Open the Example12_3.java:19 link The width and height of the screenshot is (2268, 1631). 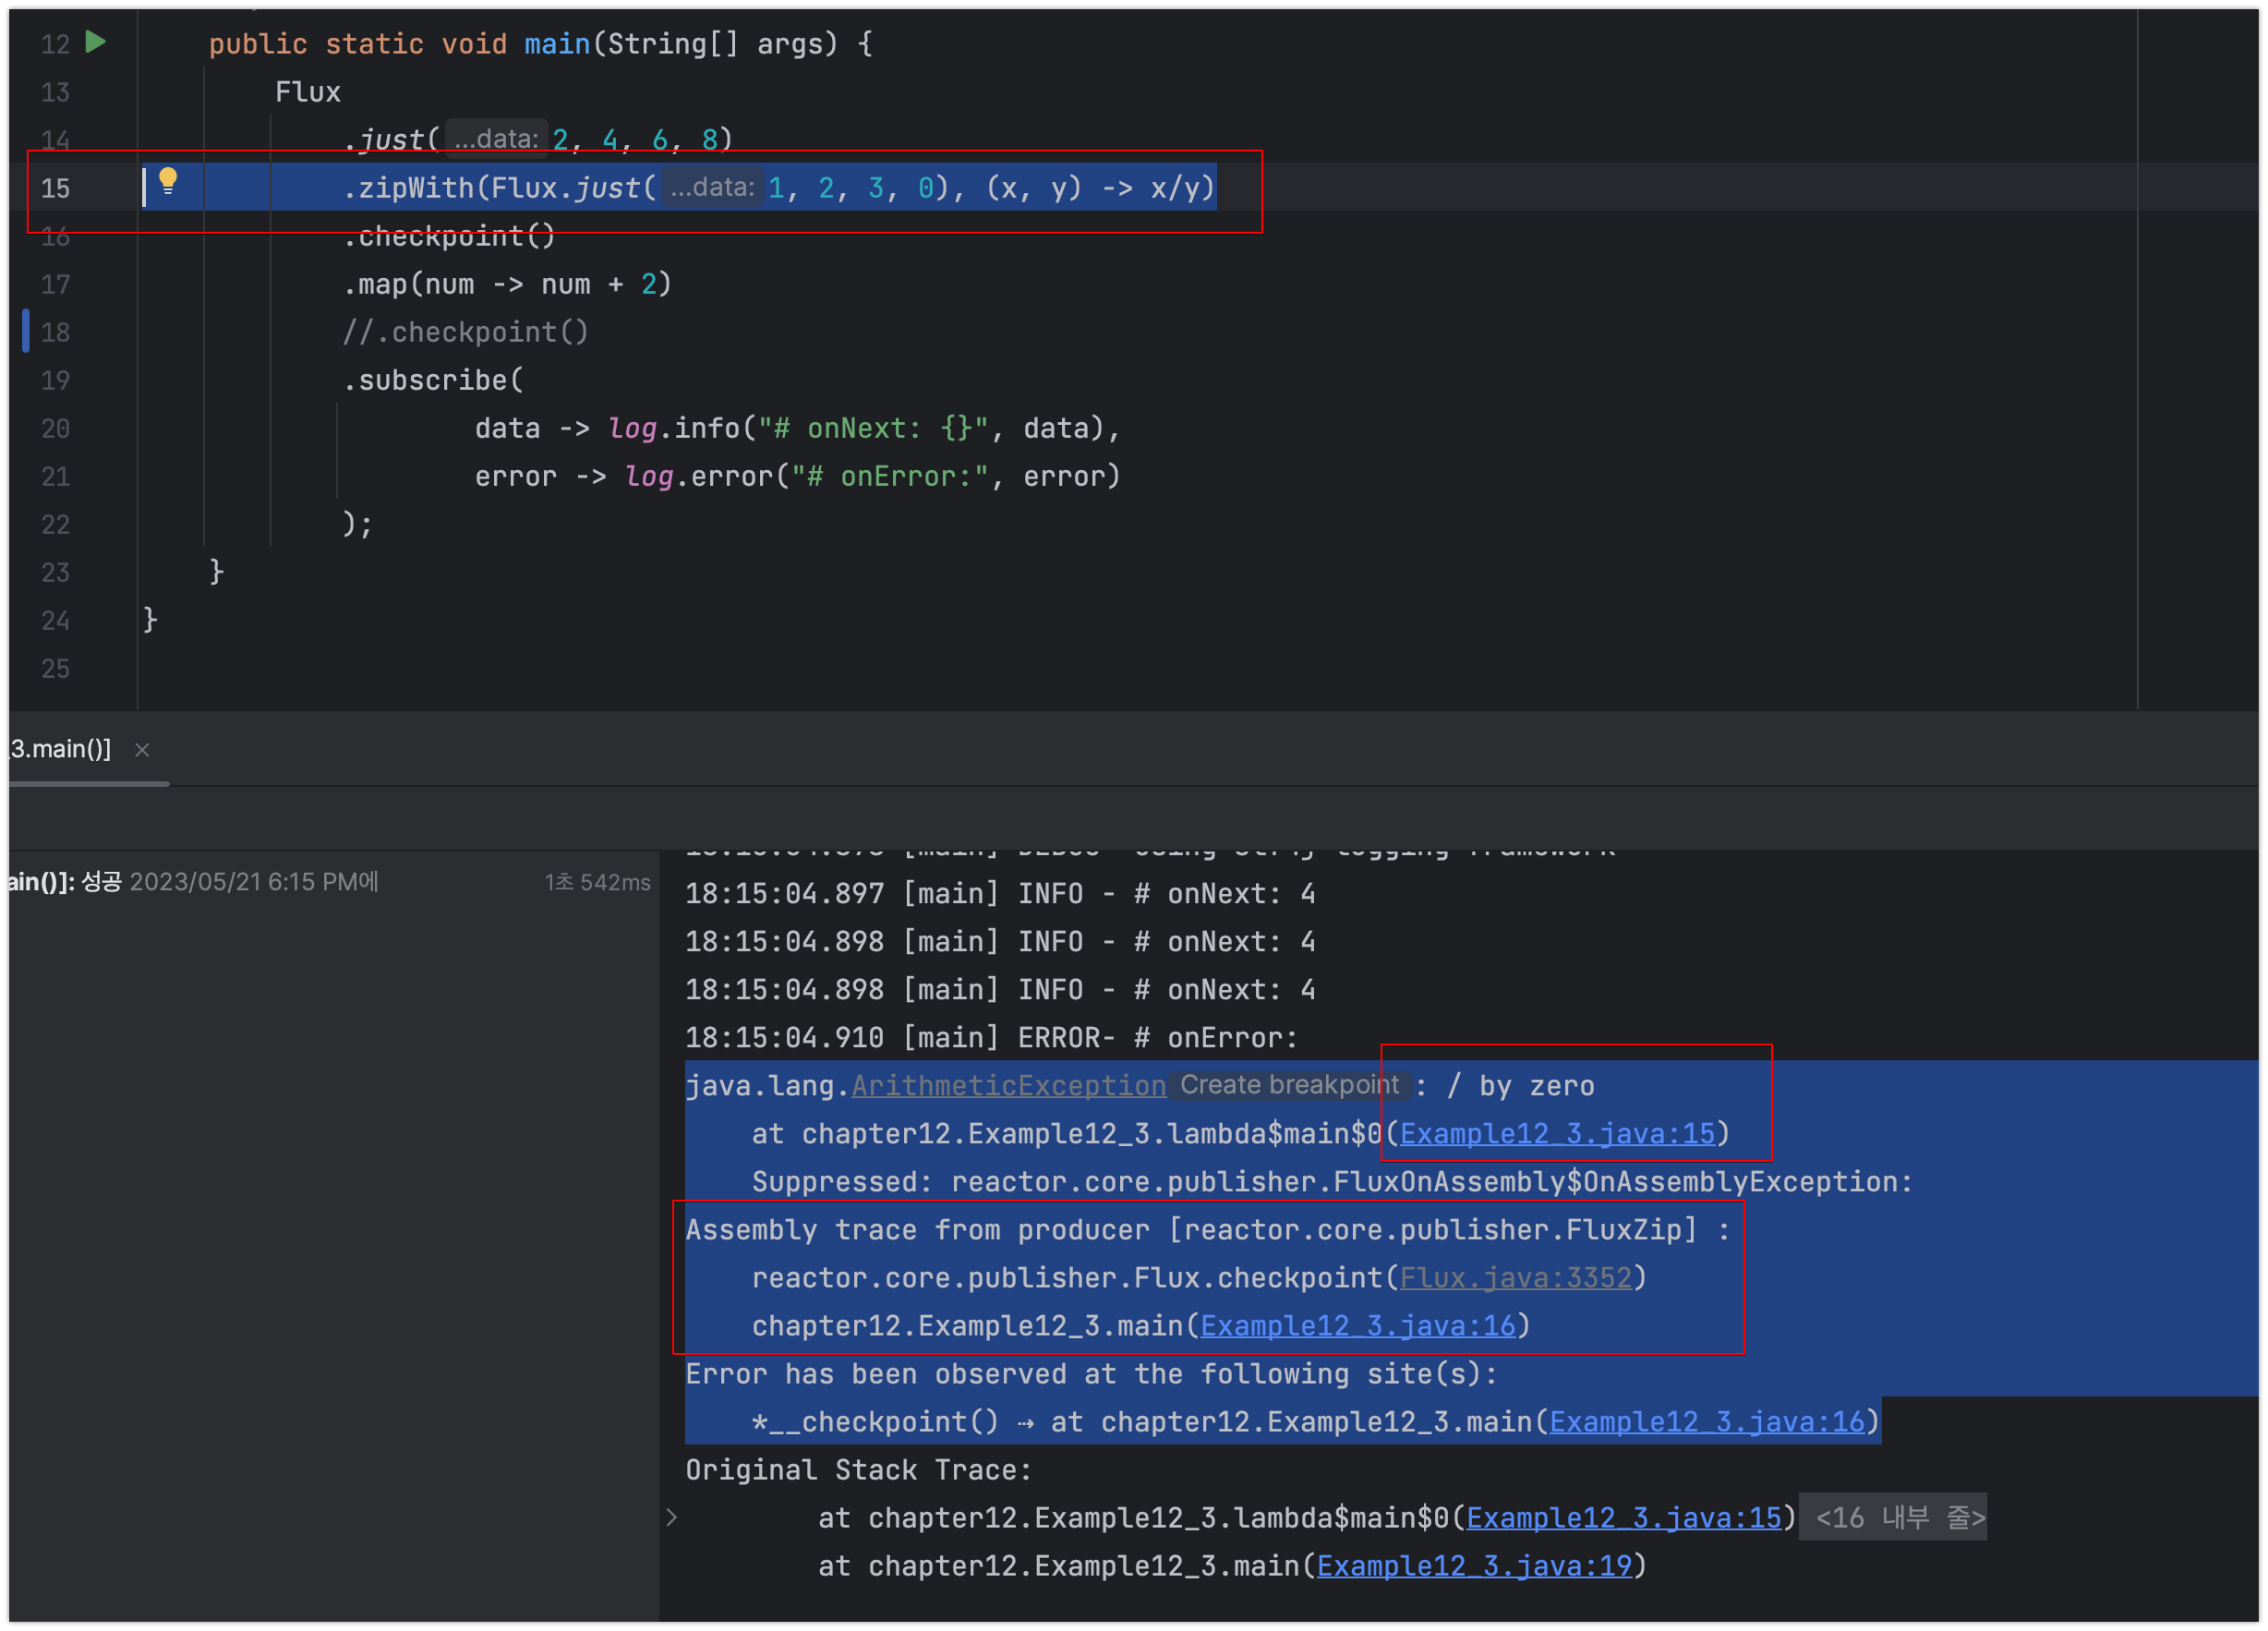click(1474, 1566)
